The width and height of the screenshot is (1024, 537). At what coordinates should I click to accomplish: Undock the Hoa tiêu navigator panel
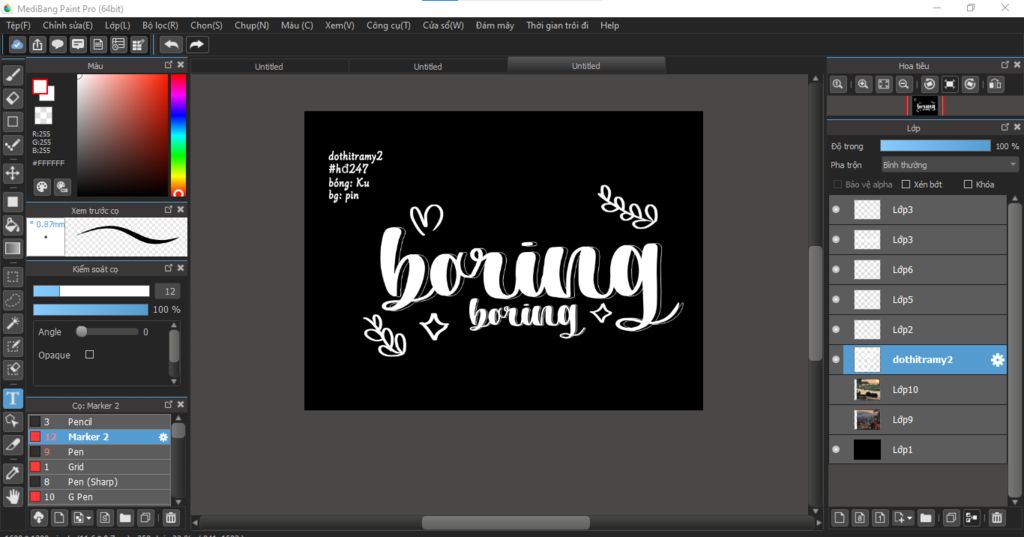click(x=1005, y=65)
